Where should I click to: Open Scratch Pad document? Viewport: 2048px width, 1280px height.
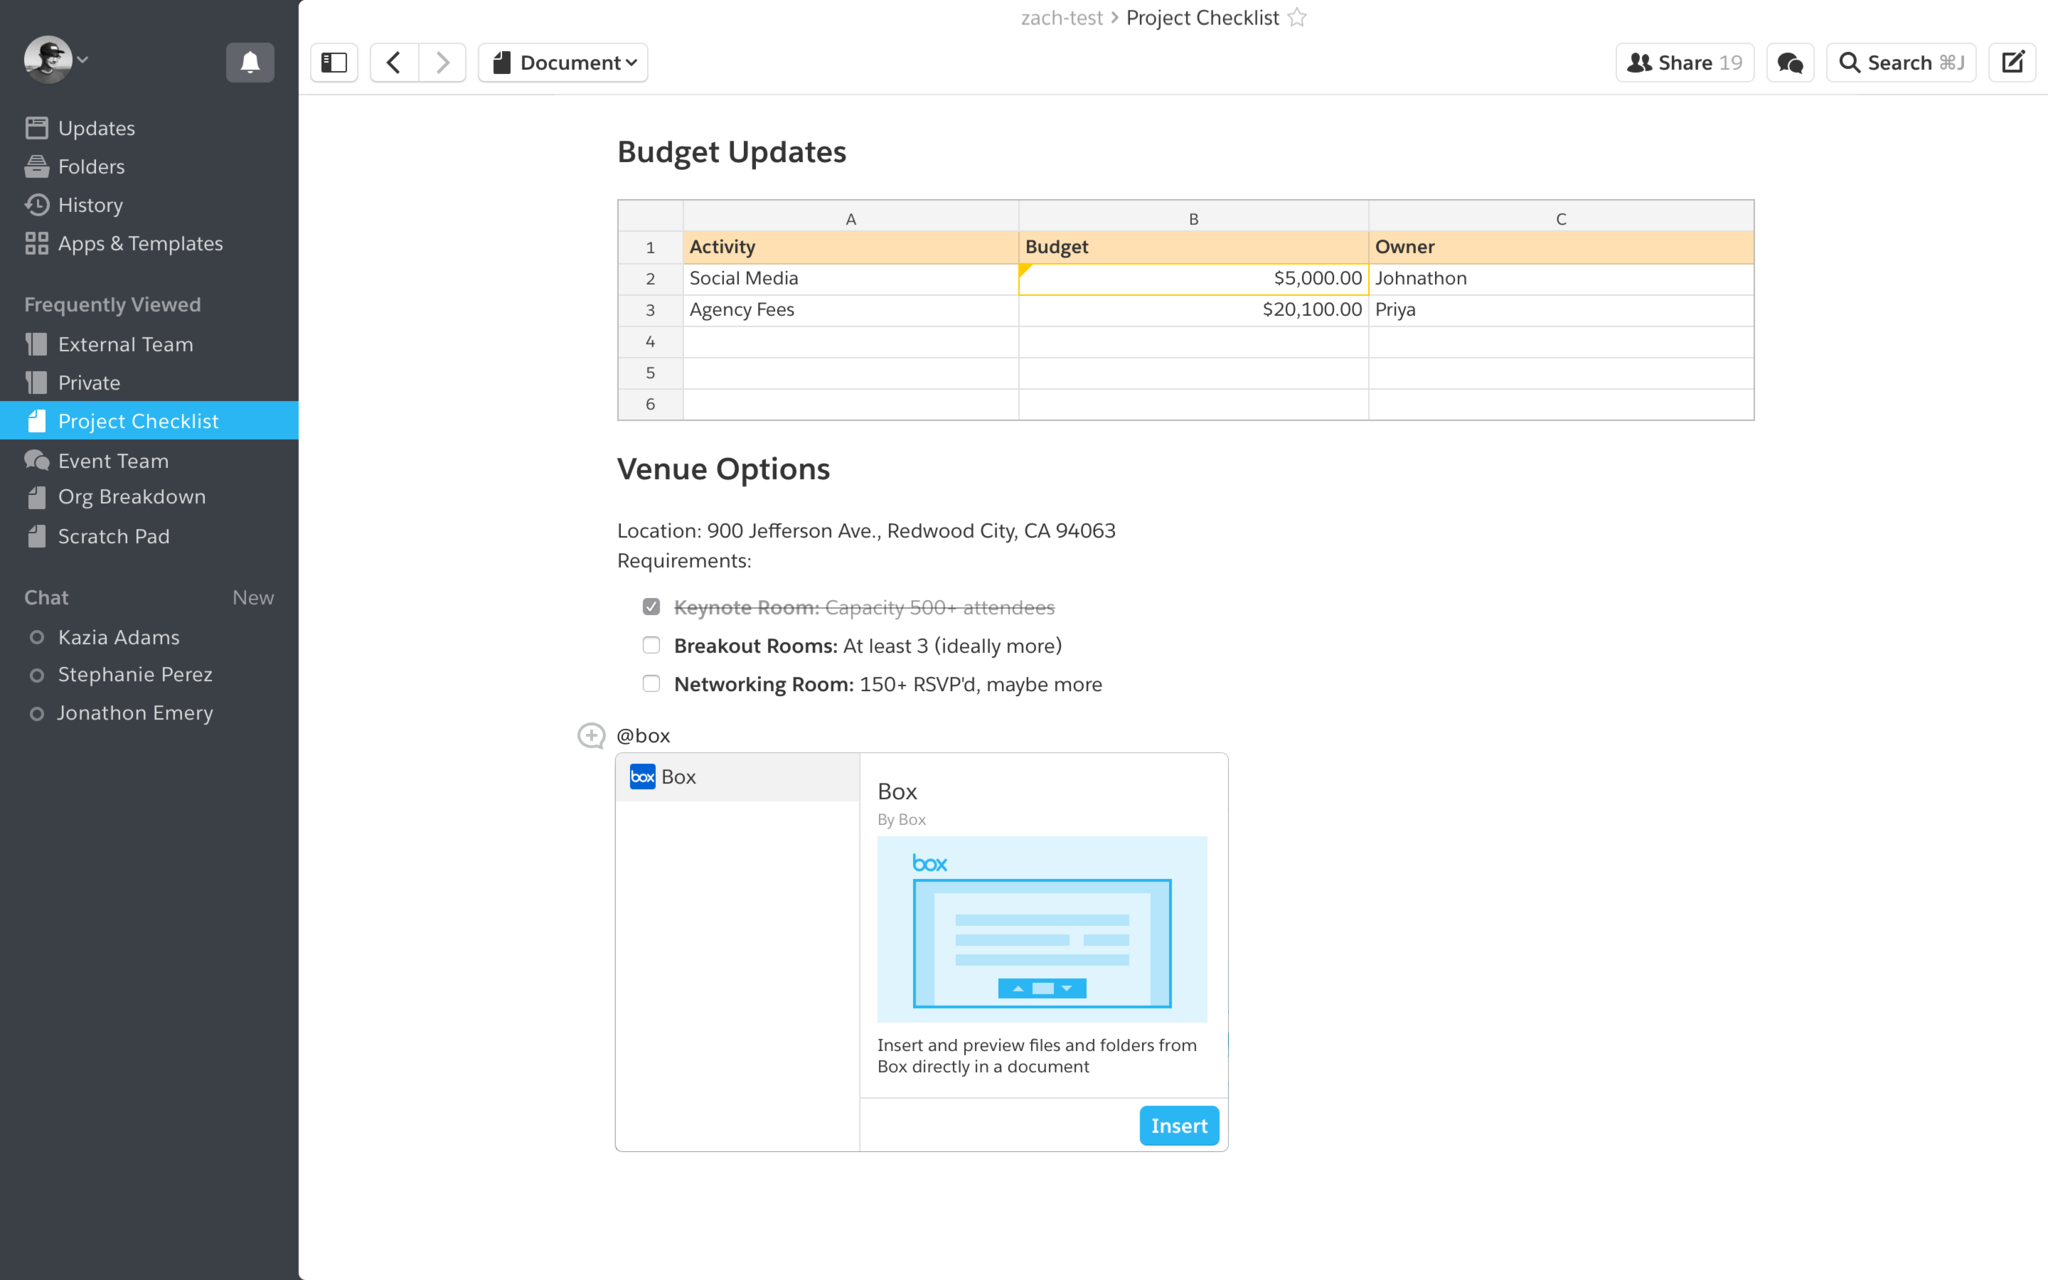pyautogui.click(x=149, y=536)
